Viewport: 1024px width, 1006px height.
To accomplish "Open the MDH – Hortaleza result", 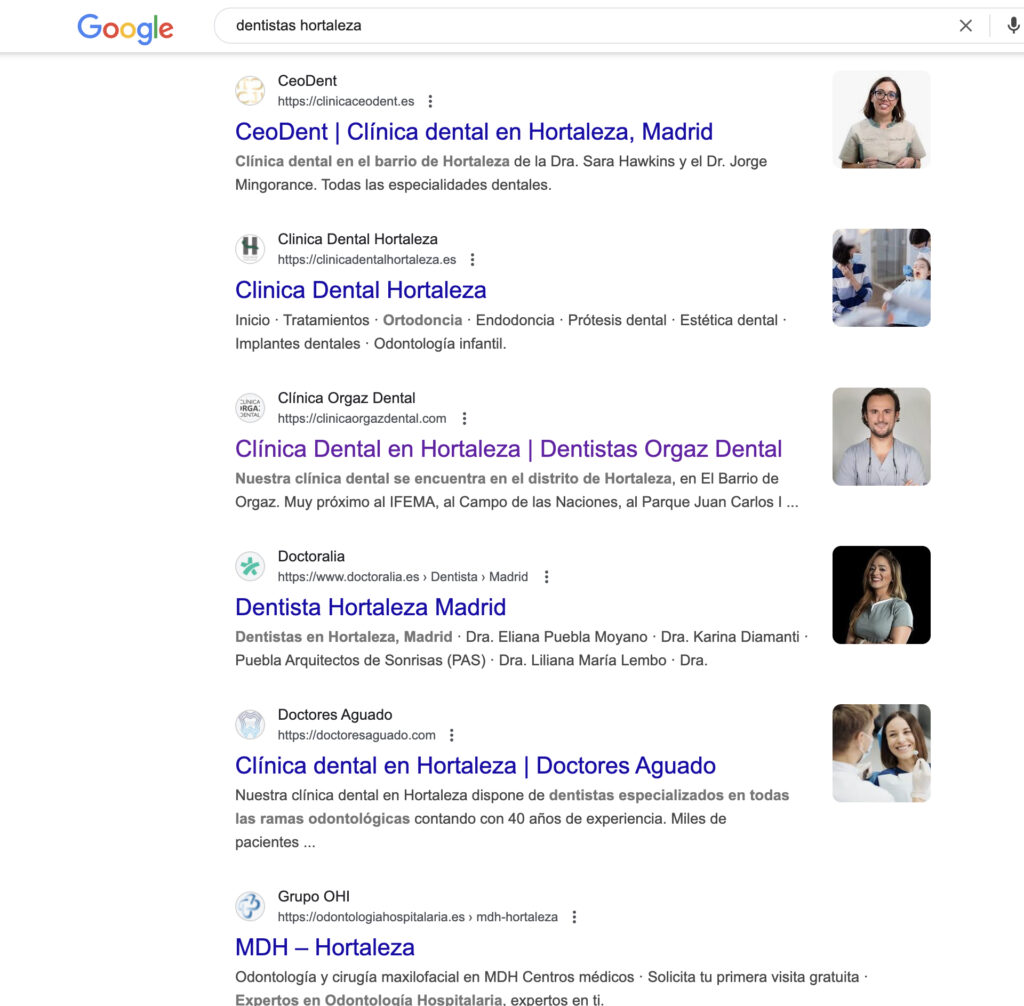I will click(324, 947).
